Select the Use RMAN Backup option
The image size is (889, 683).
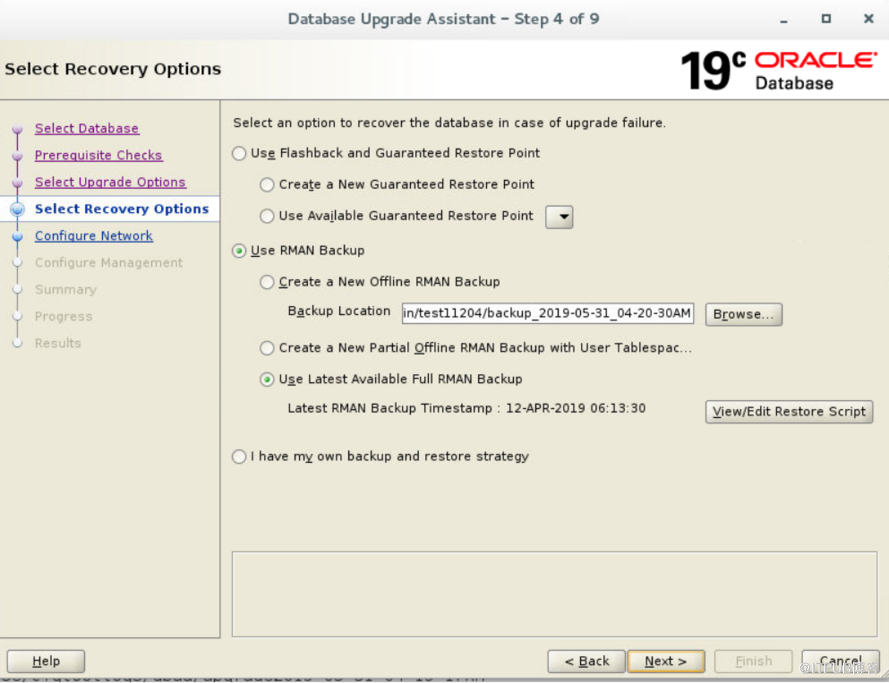pos(239,251)
